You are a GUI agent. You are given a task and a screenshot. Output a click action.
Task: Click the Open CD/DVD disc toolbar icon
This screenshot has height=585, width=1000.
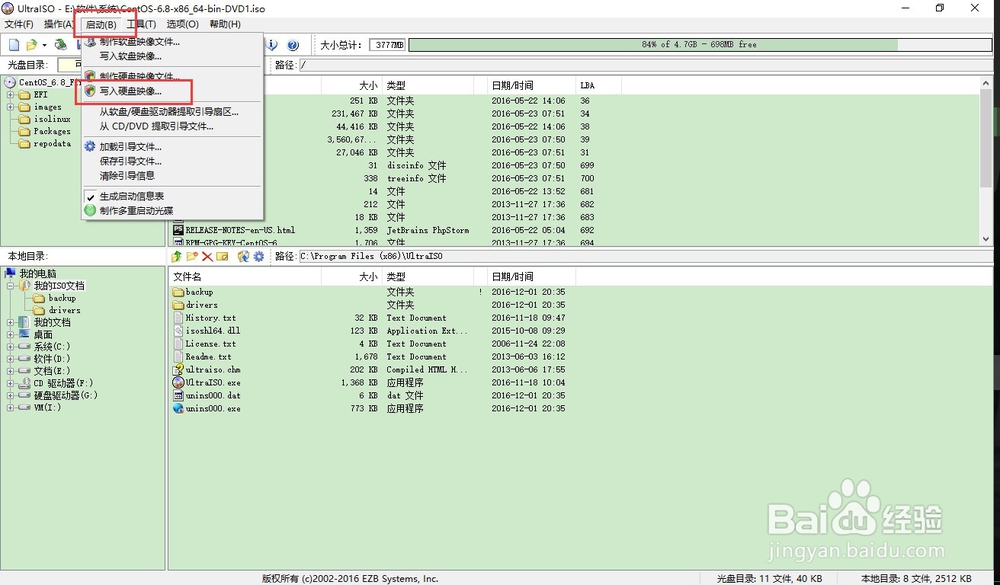61,45
